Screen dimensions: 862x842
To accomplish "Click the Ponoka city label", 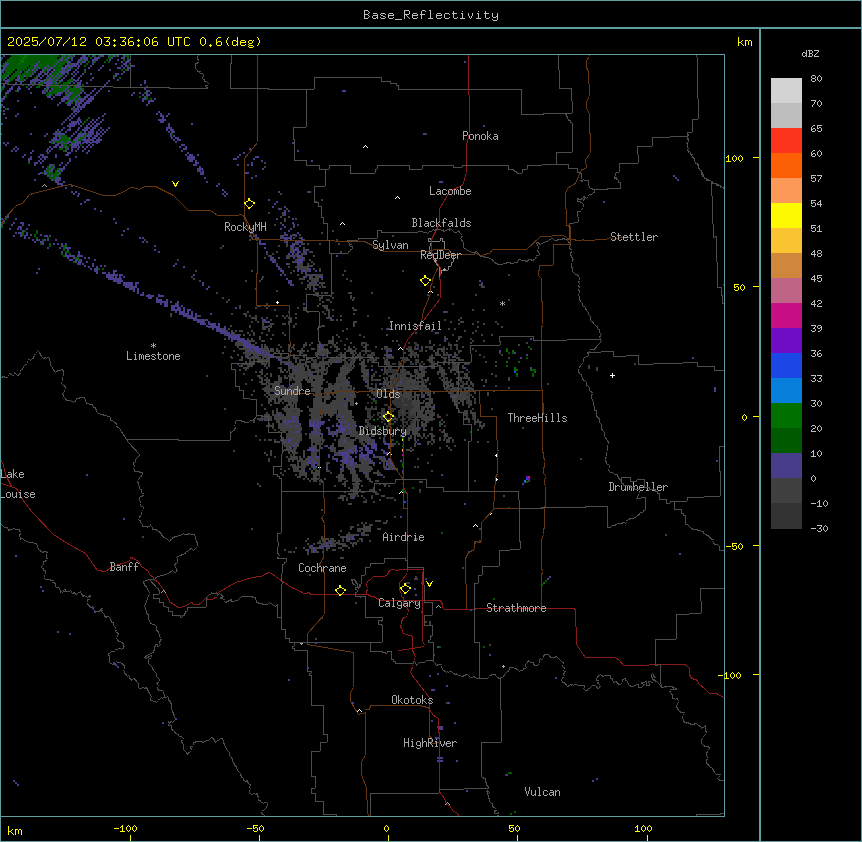I will (480, 136).
